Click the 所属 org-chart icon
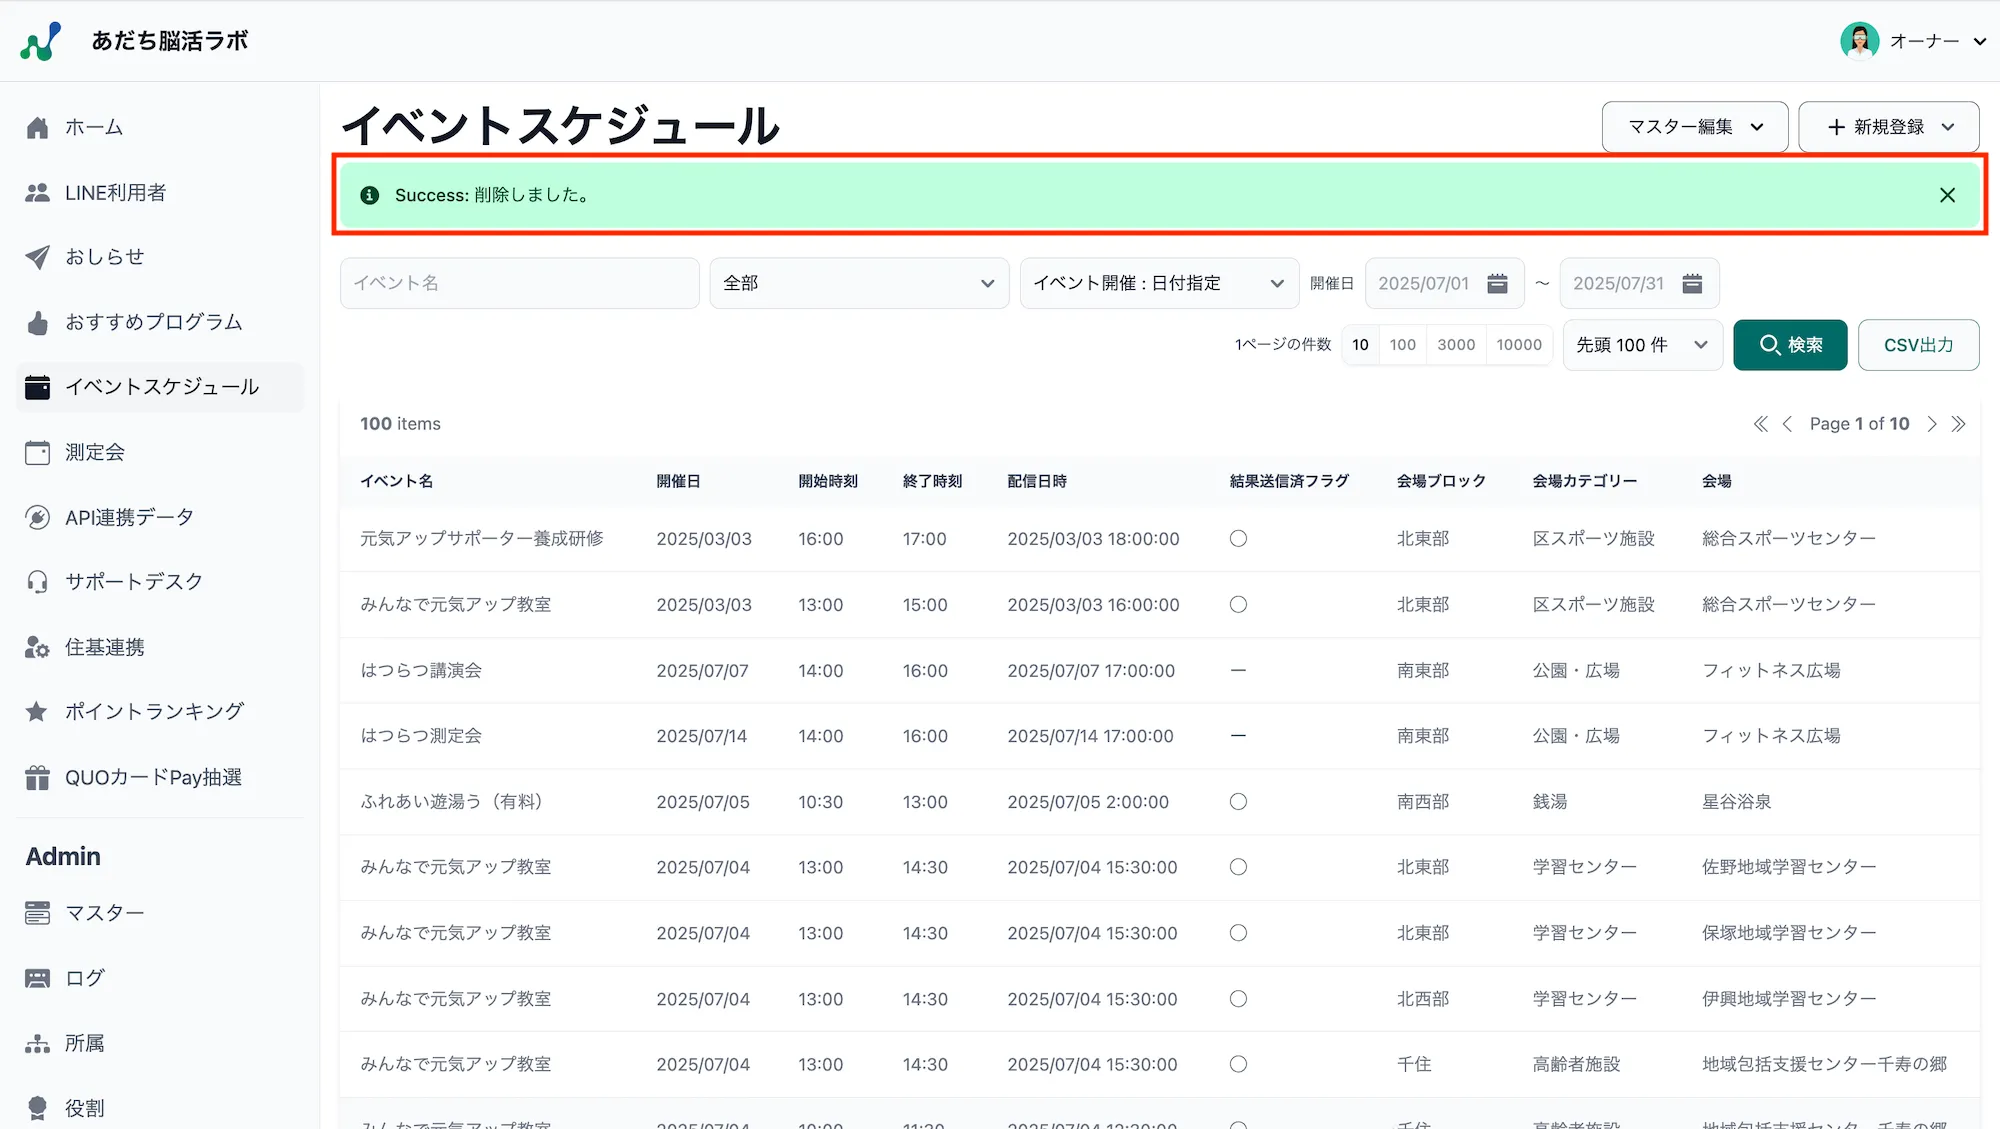Screen dimensions: 2000x1129 [38, 1043]
